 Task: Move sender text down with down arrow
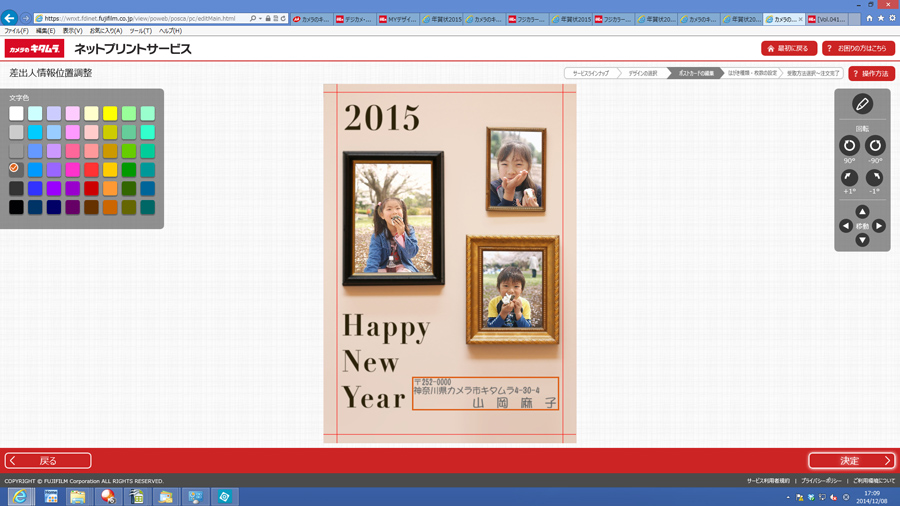862,240
